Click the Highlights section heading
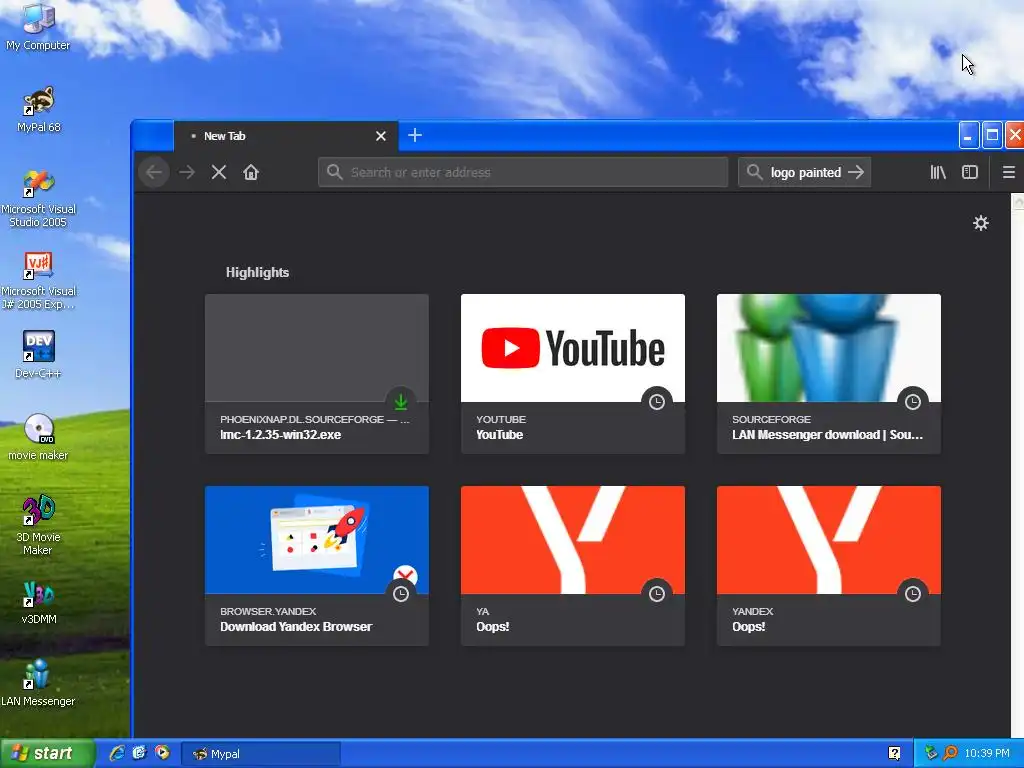This screenshot has height=768, width=1024. click(257, 272)
